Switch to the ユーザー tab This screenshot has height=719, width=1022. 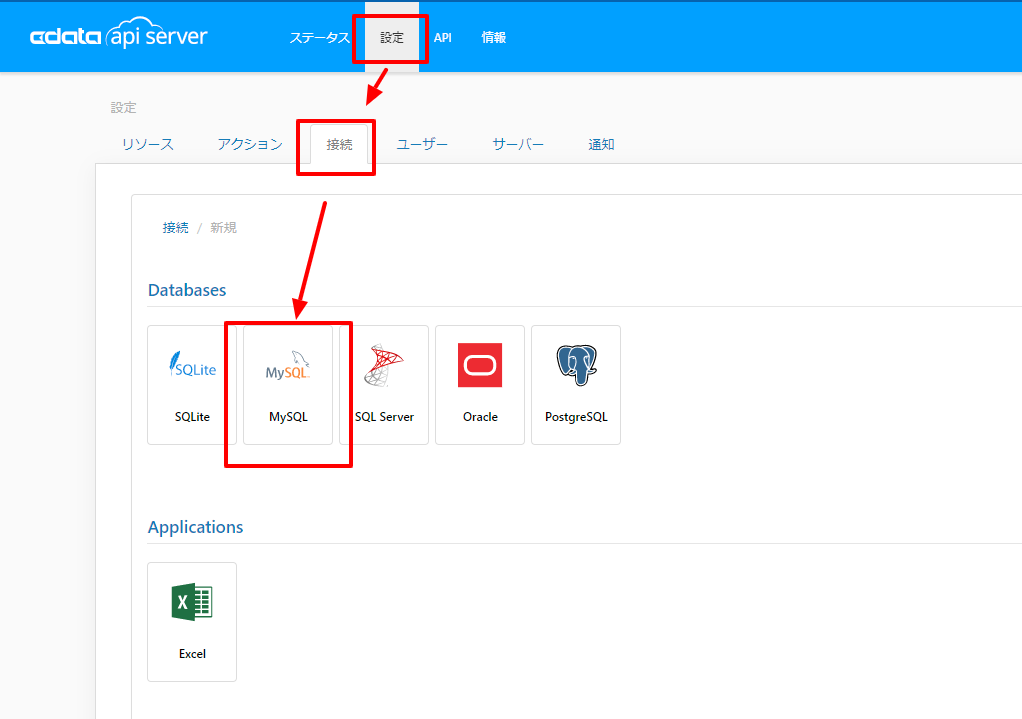(422, 144)
